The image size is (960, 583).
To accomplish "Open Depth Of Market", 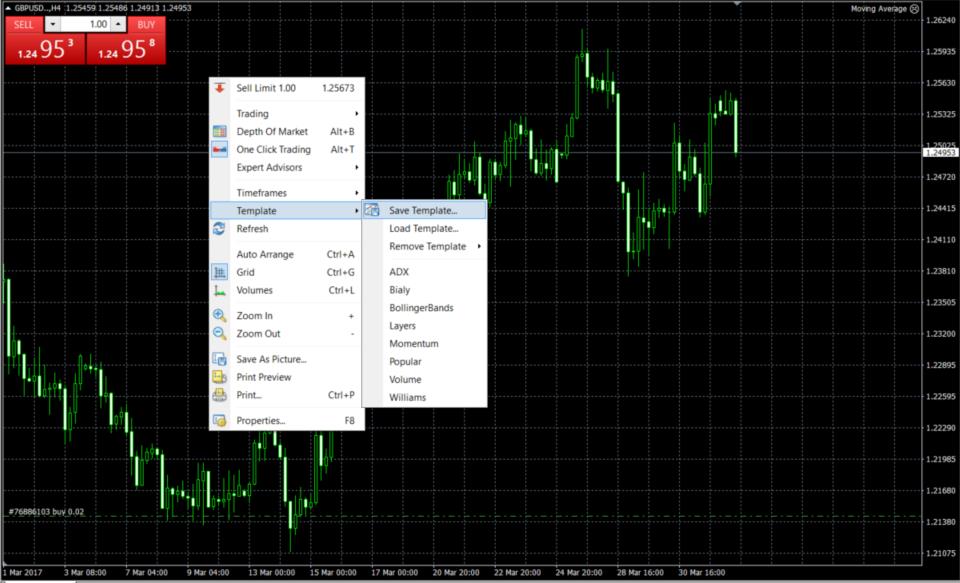I will pos(272,131).
